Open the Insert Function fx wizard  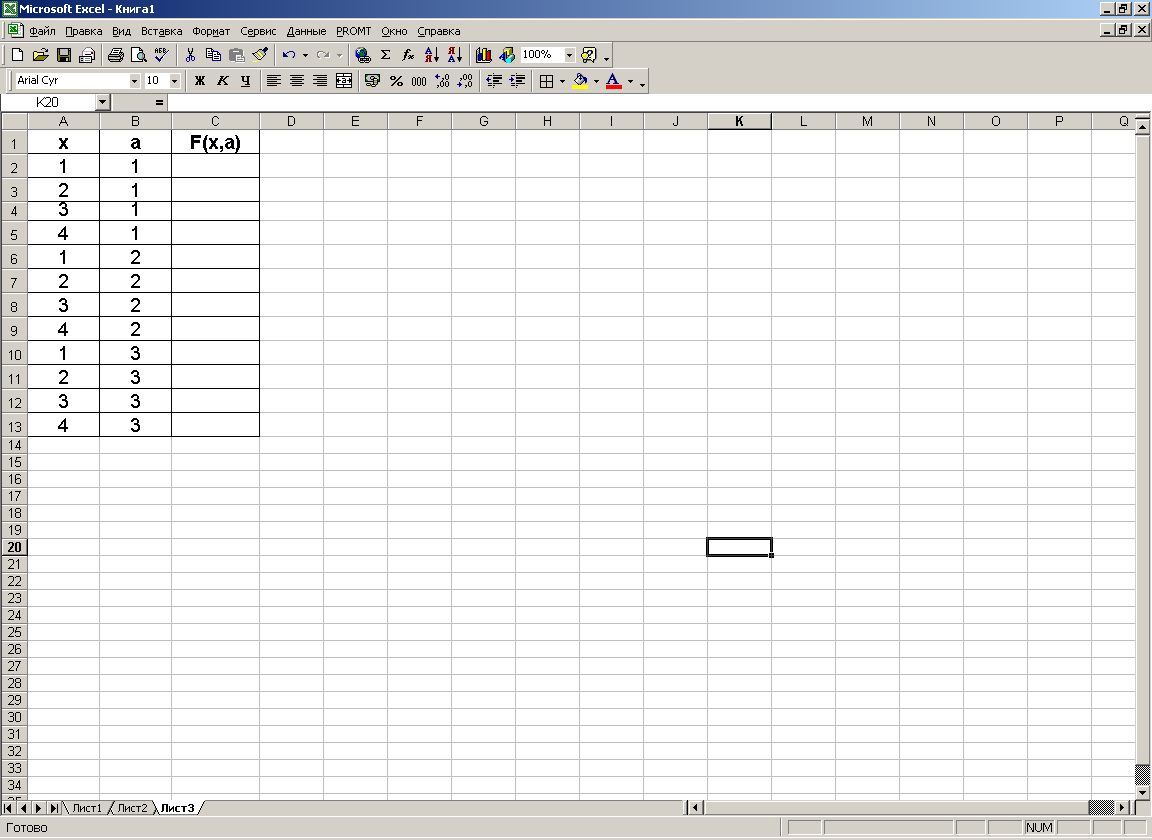(x=408, y=55)
